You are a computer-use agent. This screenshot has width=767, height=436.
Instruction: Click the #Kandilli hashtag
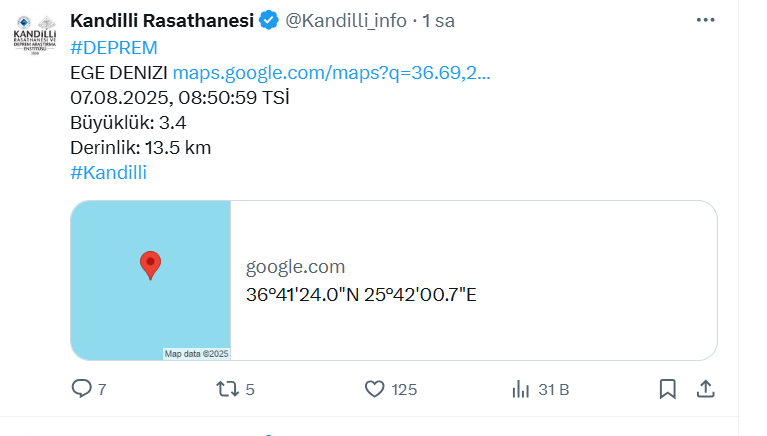(x=109, y=173)
